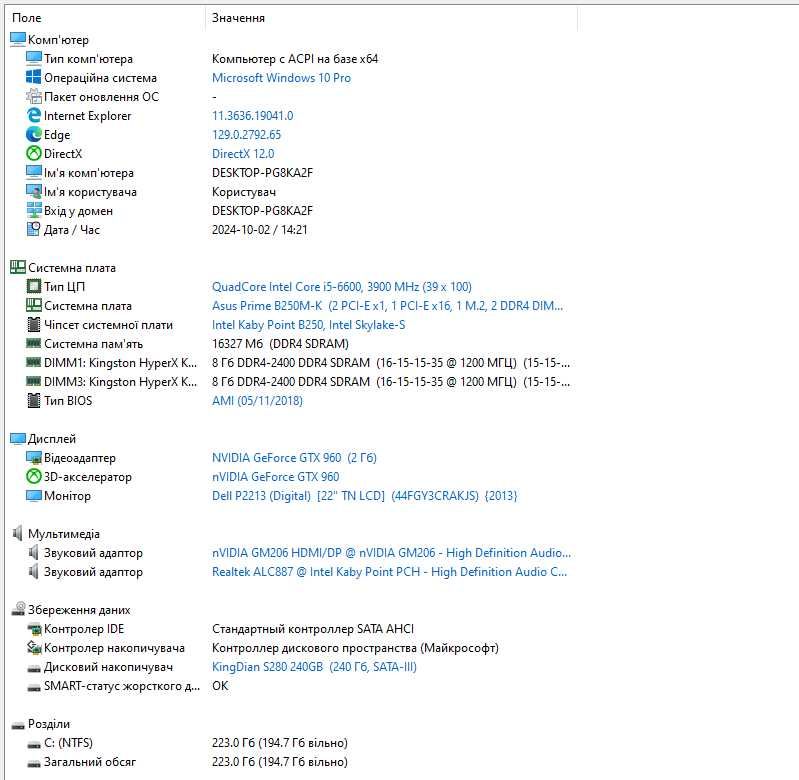The image size is (799, 780).
Task: Click the Значення column header
Action: point(238,18)
